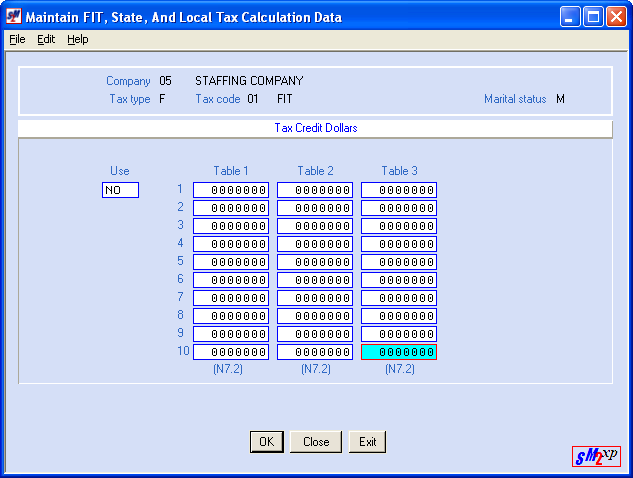Select Table 2 row 1 field
Viewport: 633px width, 478px height.
click(315, 190)
